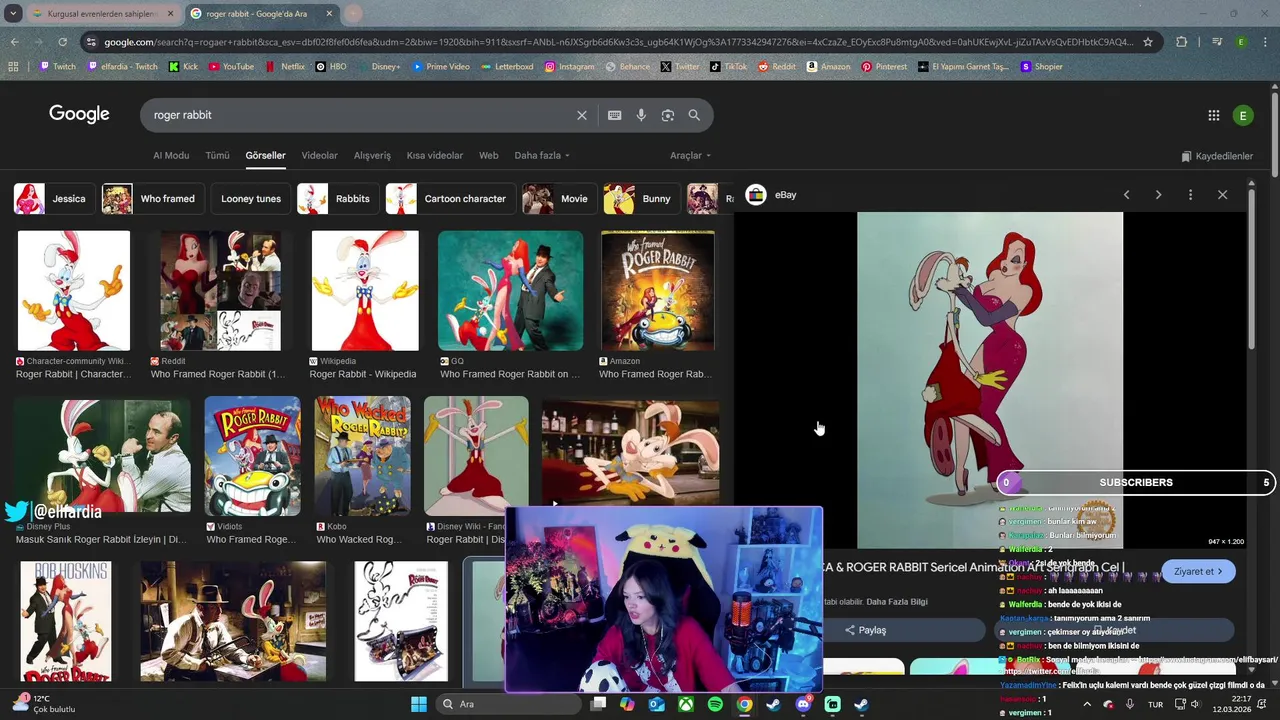The image size is (1280, 720).
Task: Filter by the Cartoon character chip
Action: (451, 199)
